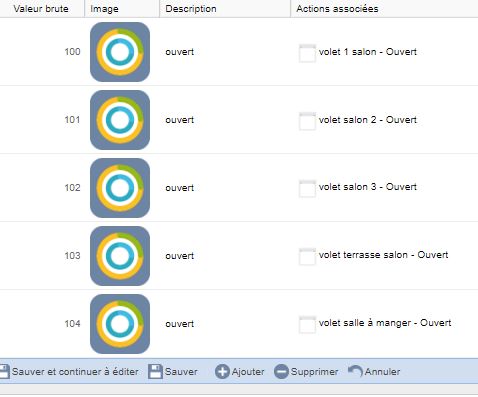The height and width of the screenshot is (397, 478).
Task: Click the small icon before volet salon 3
Action: 307,189
